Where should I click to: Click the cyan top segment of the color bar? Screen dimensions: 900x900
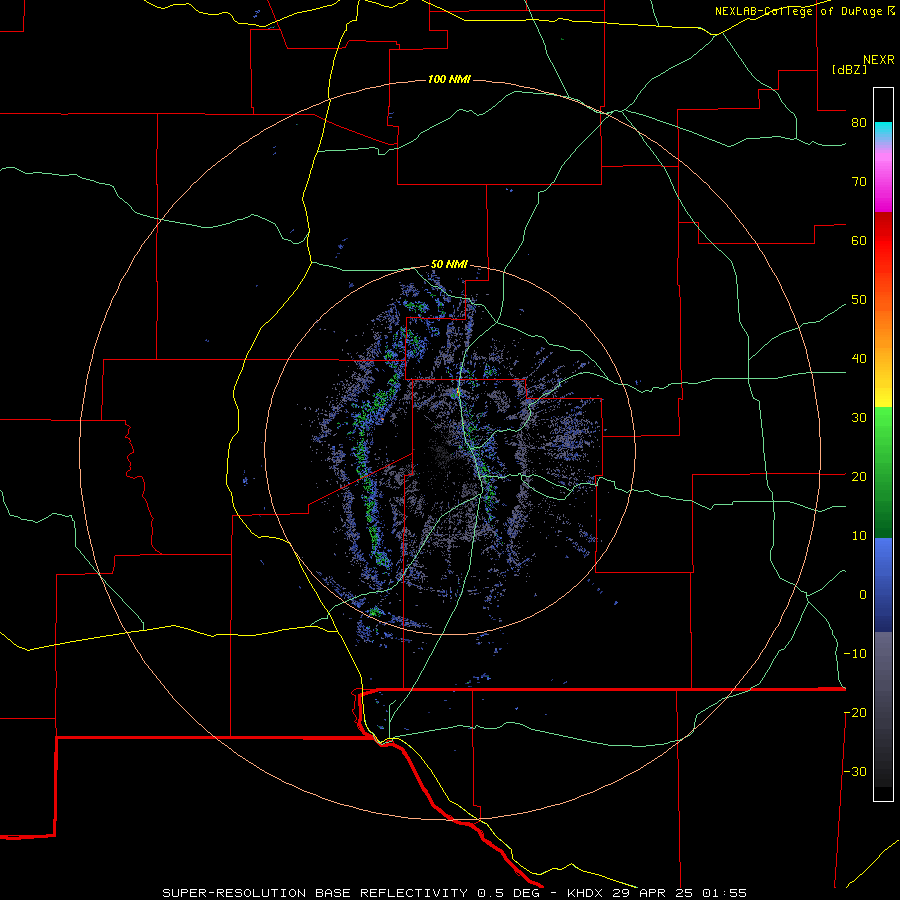(x=883, y=131)
